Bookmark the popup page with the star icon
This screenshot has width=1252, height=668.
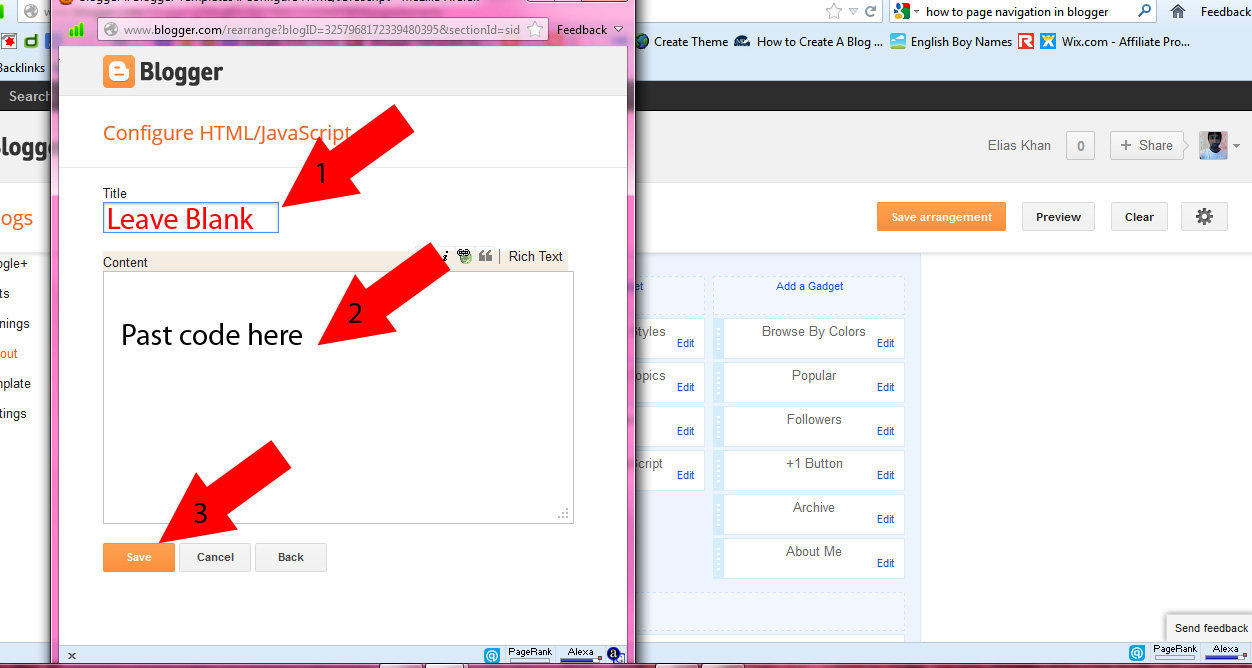pyautogui.click(x=535, y=30)
